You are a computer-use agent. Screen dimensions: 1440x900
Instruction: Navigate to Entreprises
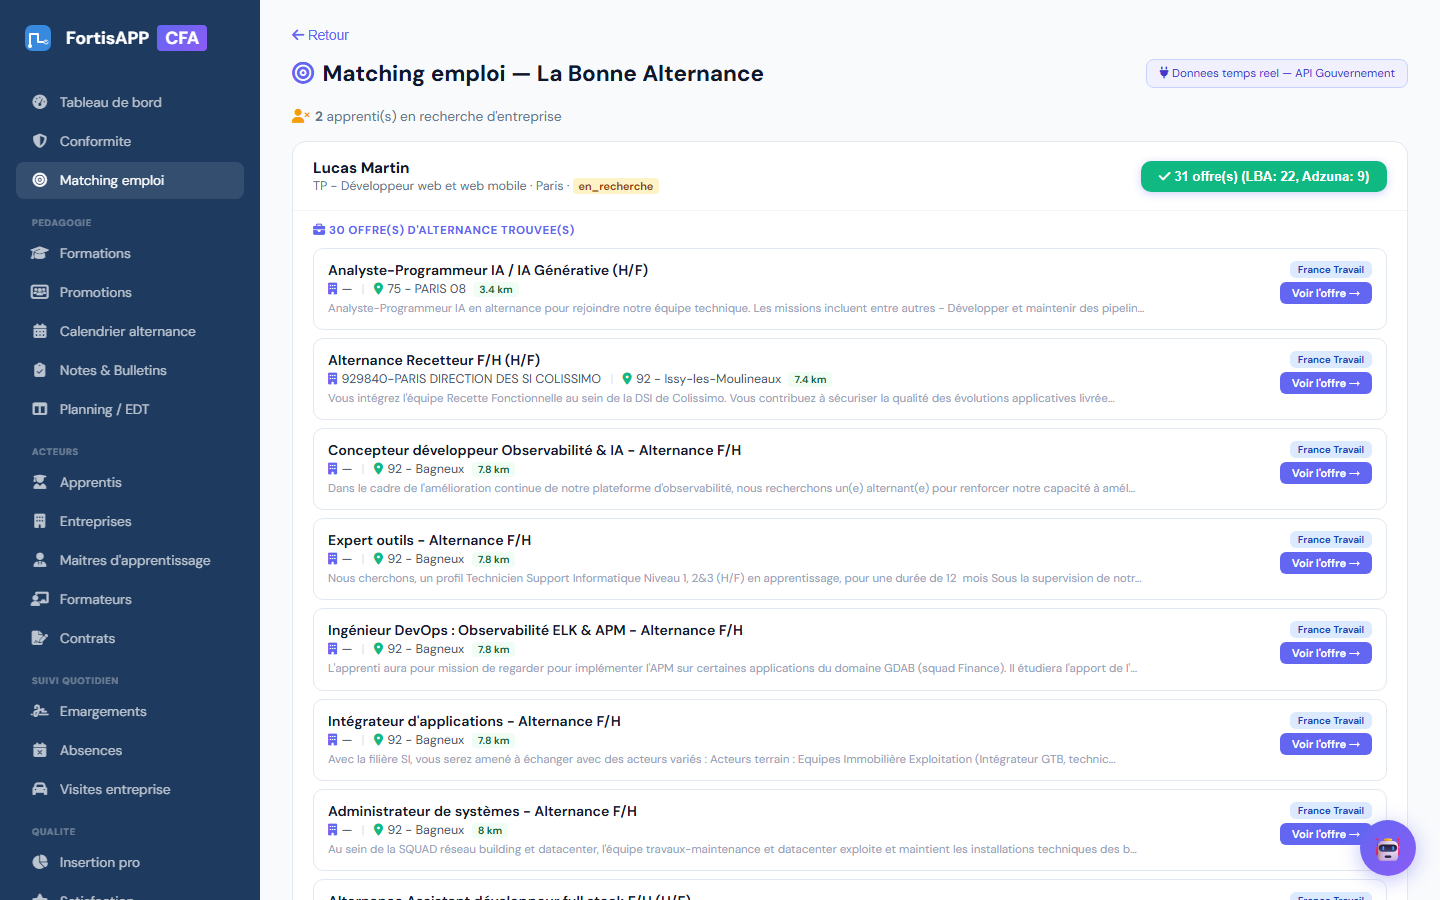pos(130,521)
